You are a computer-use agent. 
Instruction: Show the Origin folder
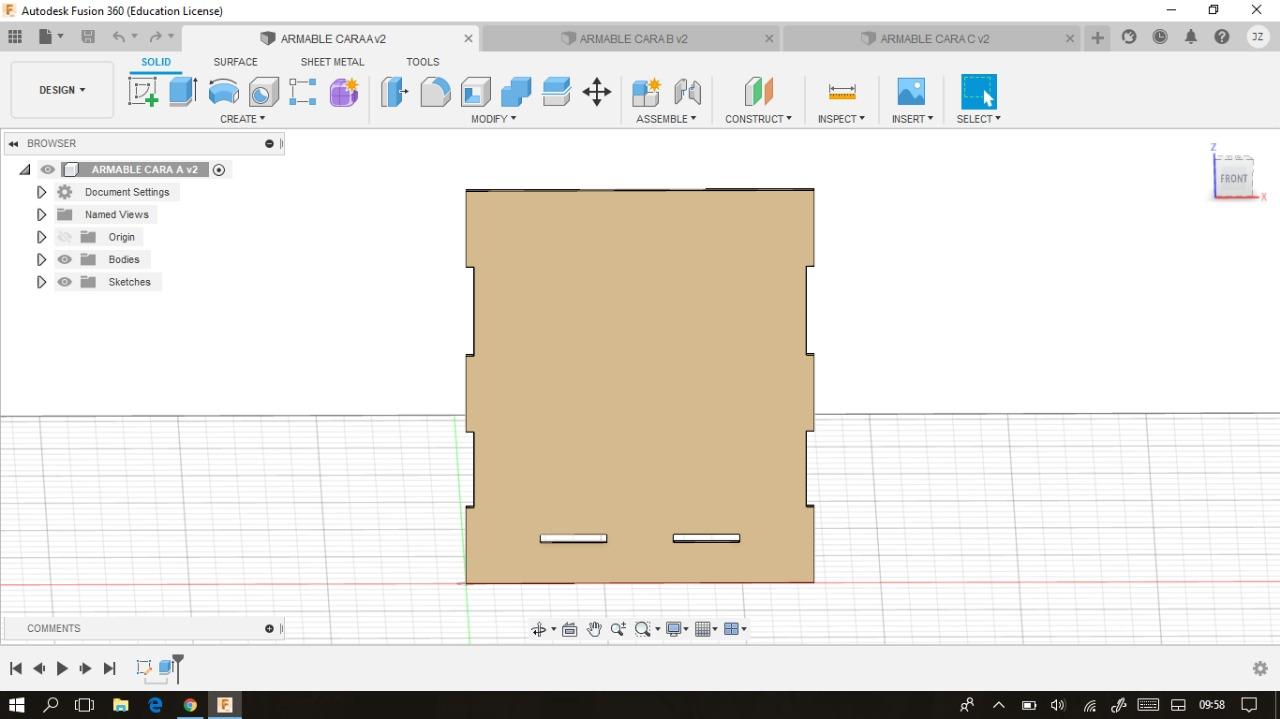tap(65, 237)
